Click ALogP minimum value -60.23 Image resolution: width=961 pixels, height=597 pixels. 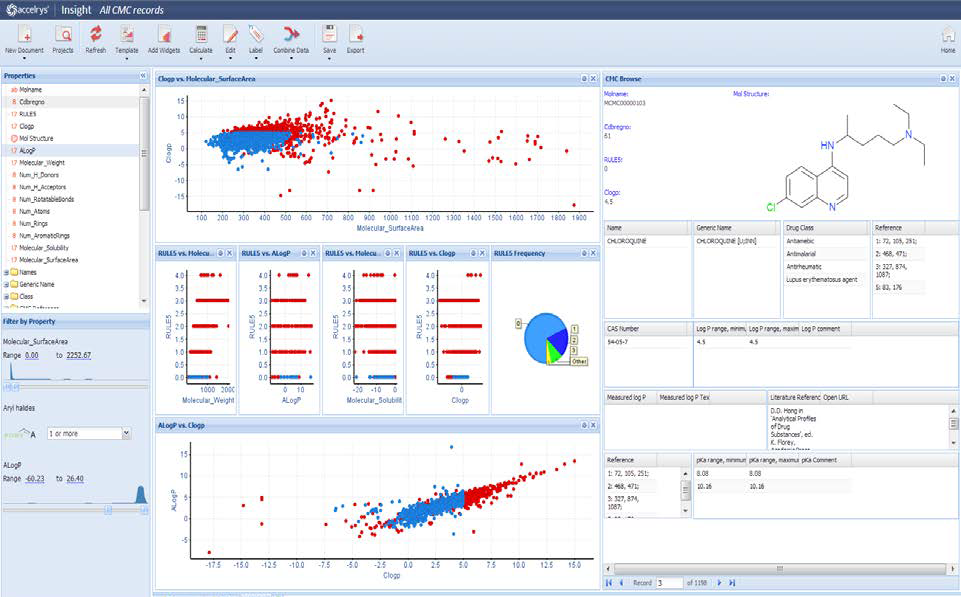coord(34,479)
